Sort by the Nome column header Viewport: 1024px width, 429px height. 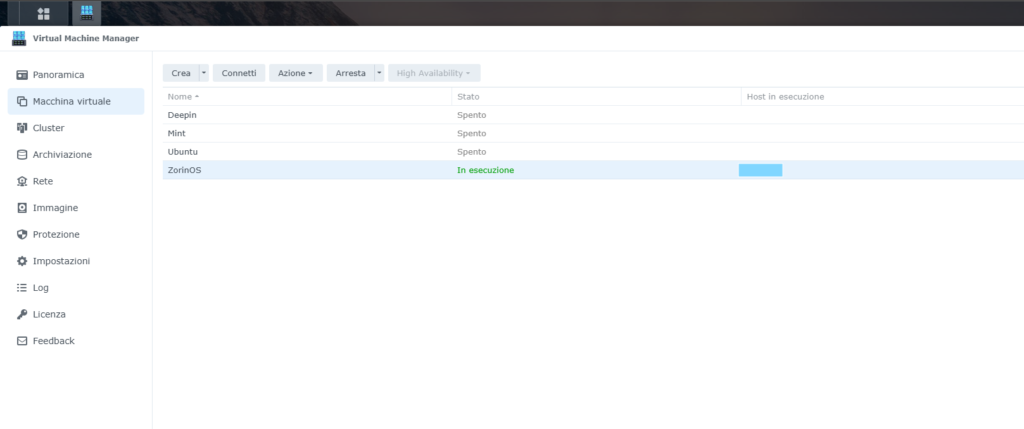pyautogui.click(x=307, y=97)
